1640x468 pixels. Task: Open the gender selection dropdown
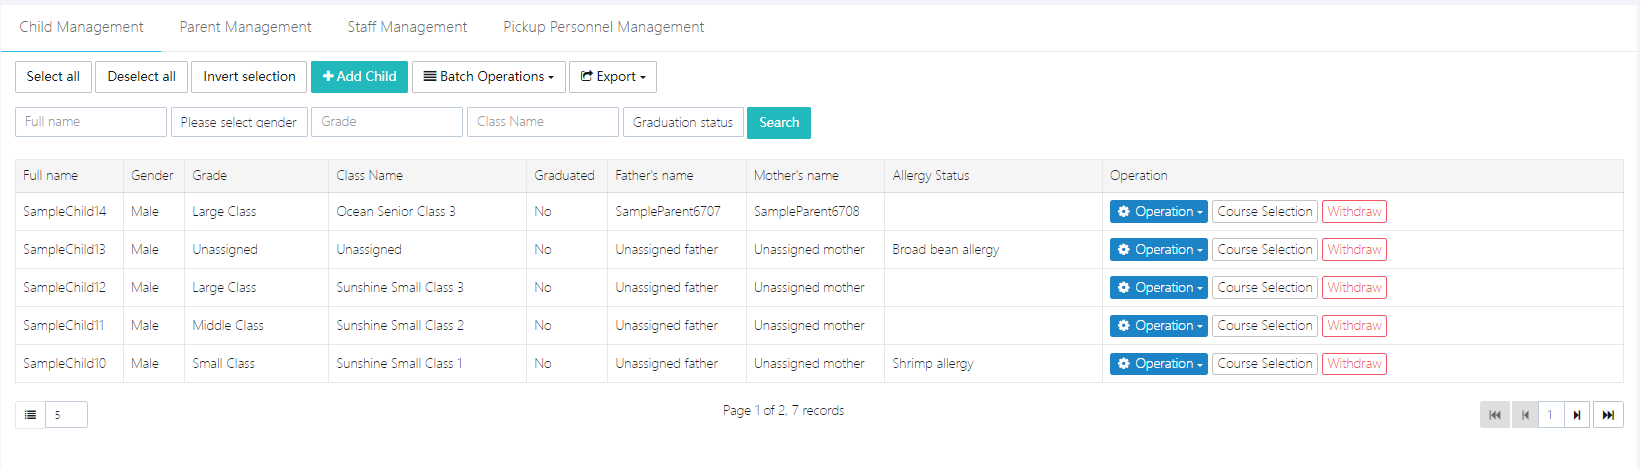click(x=239, y=122)
